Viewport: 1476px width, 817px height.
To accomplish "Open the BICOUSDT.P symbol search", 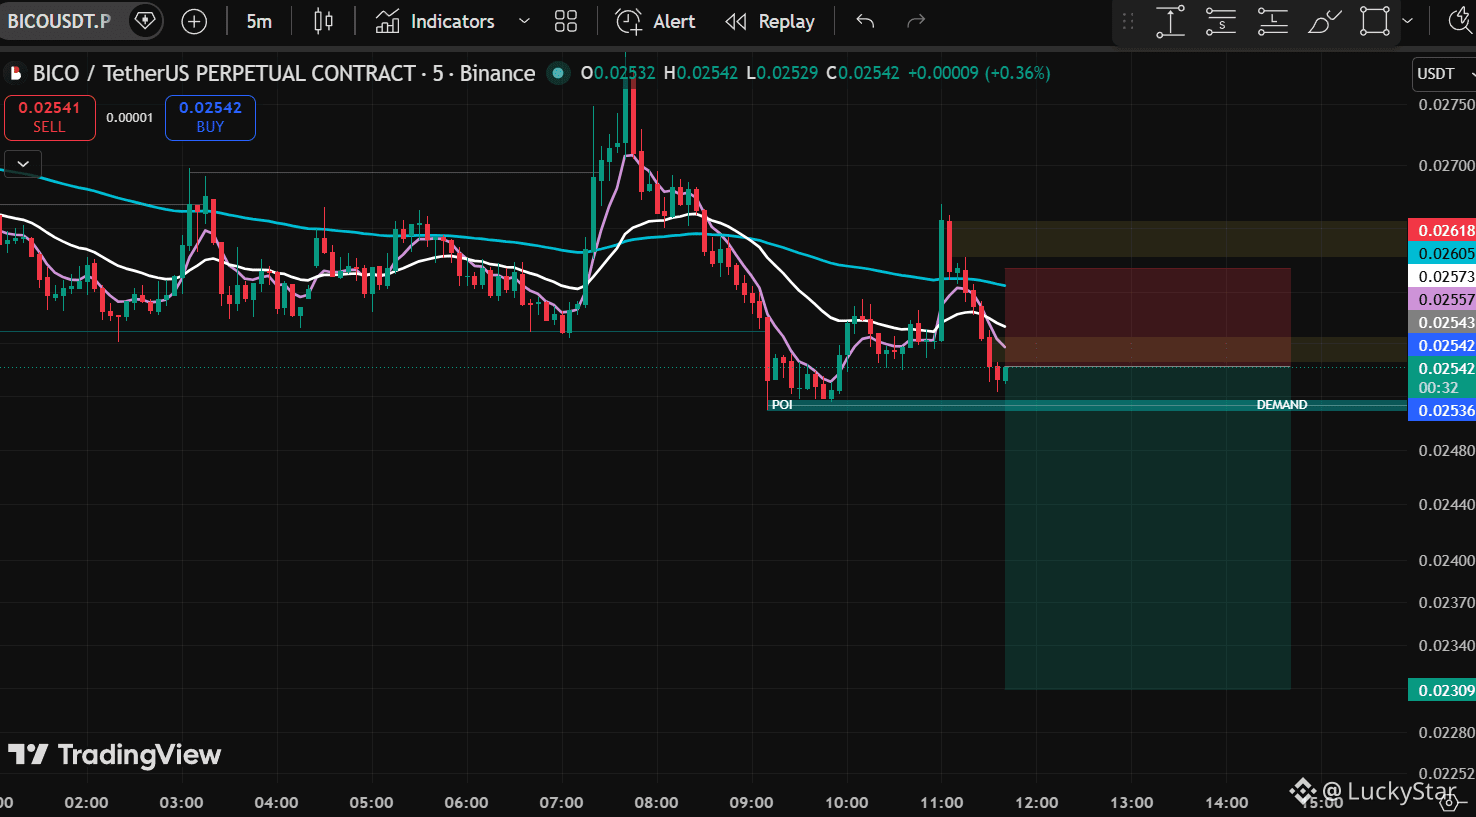I will coord(60,21).
